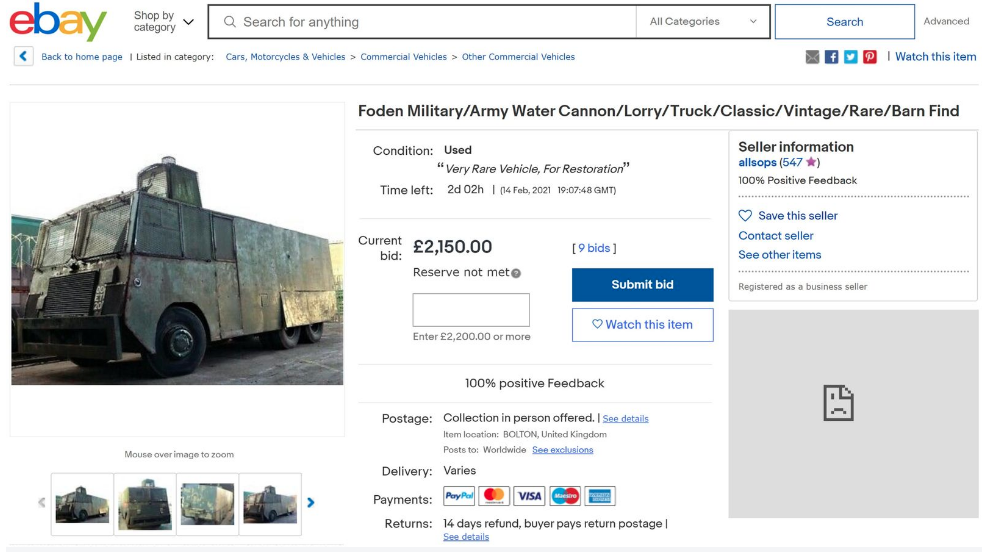
Task: Open the 9 bids link
Action: [x=594, y=248]
